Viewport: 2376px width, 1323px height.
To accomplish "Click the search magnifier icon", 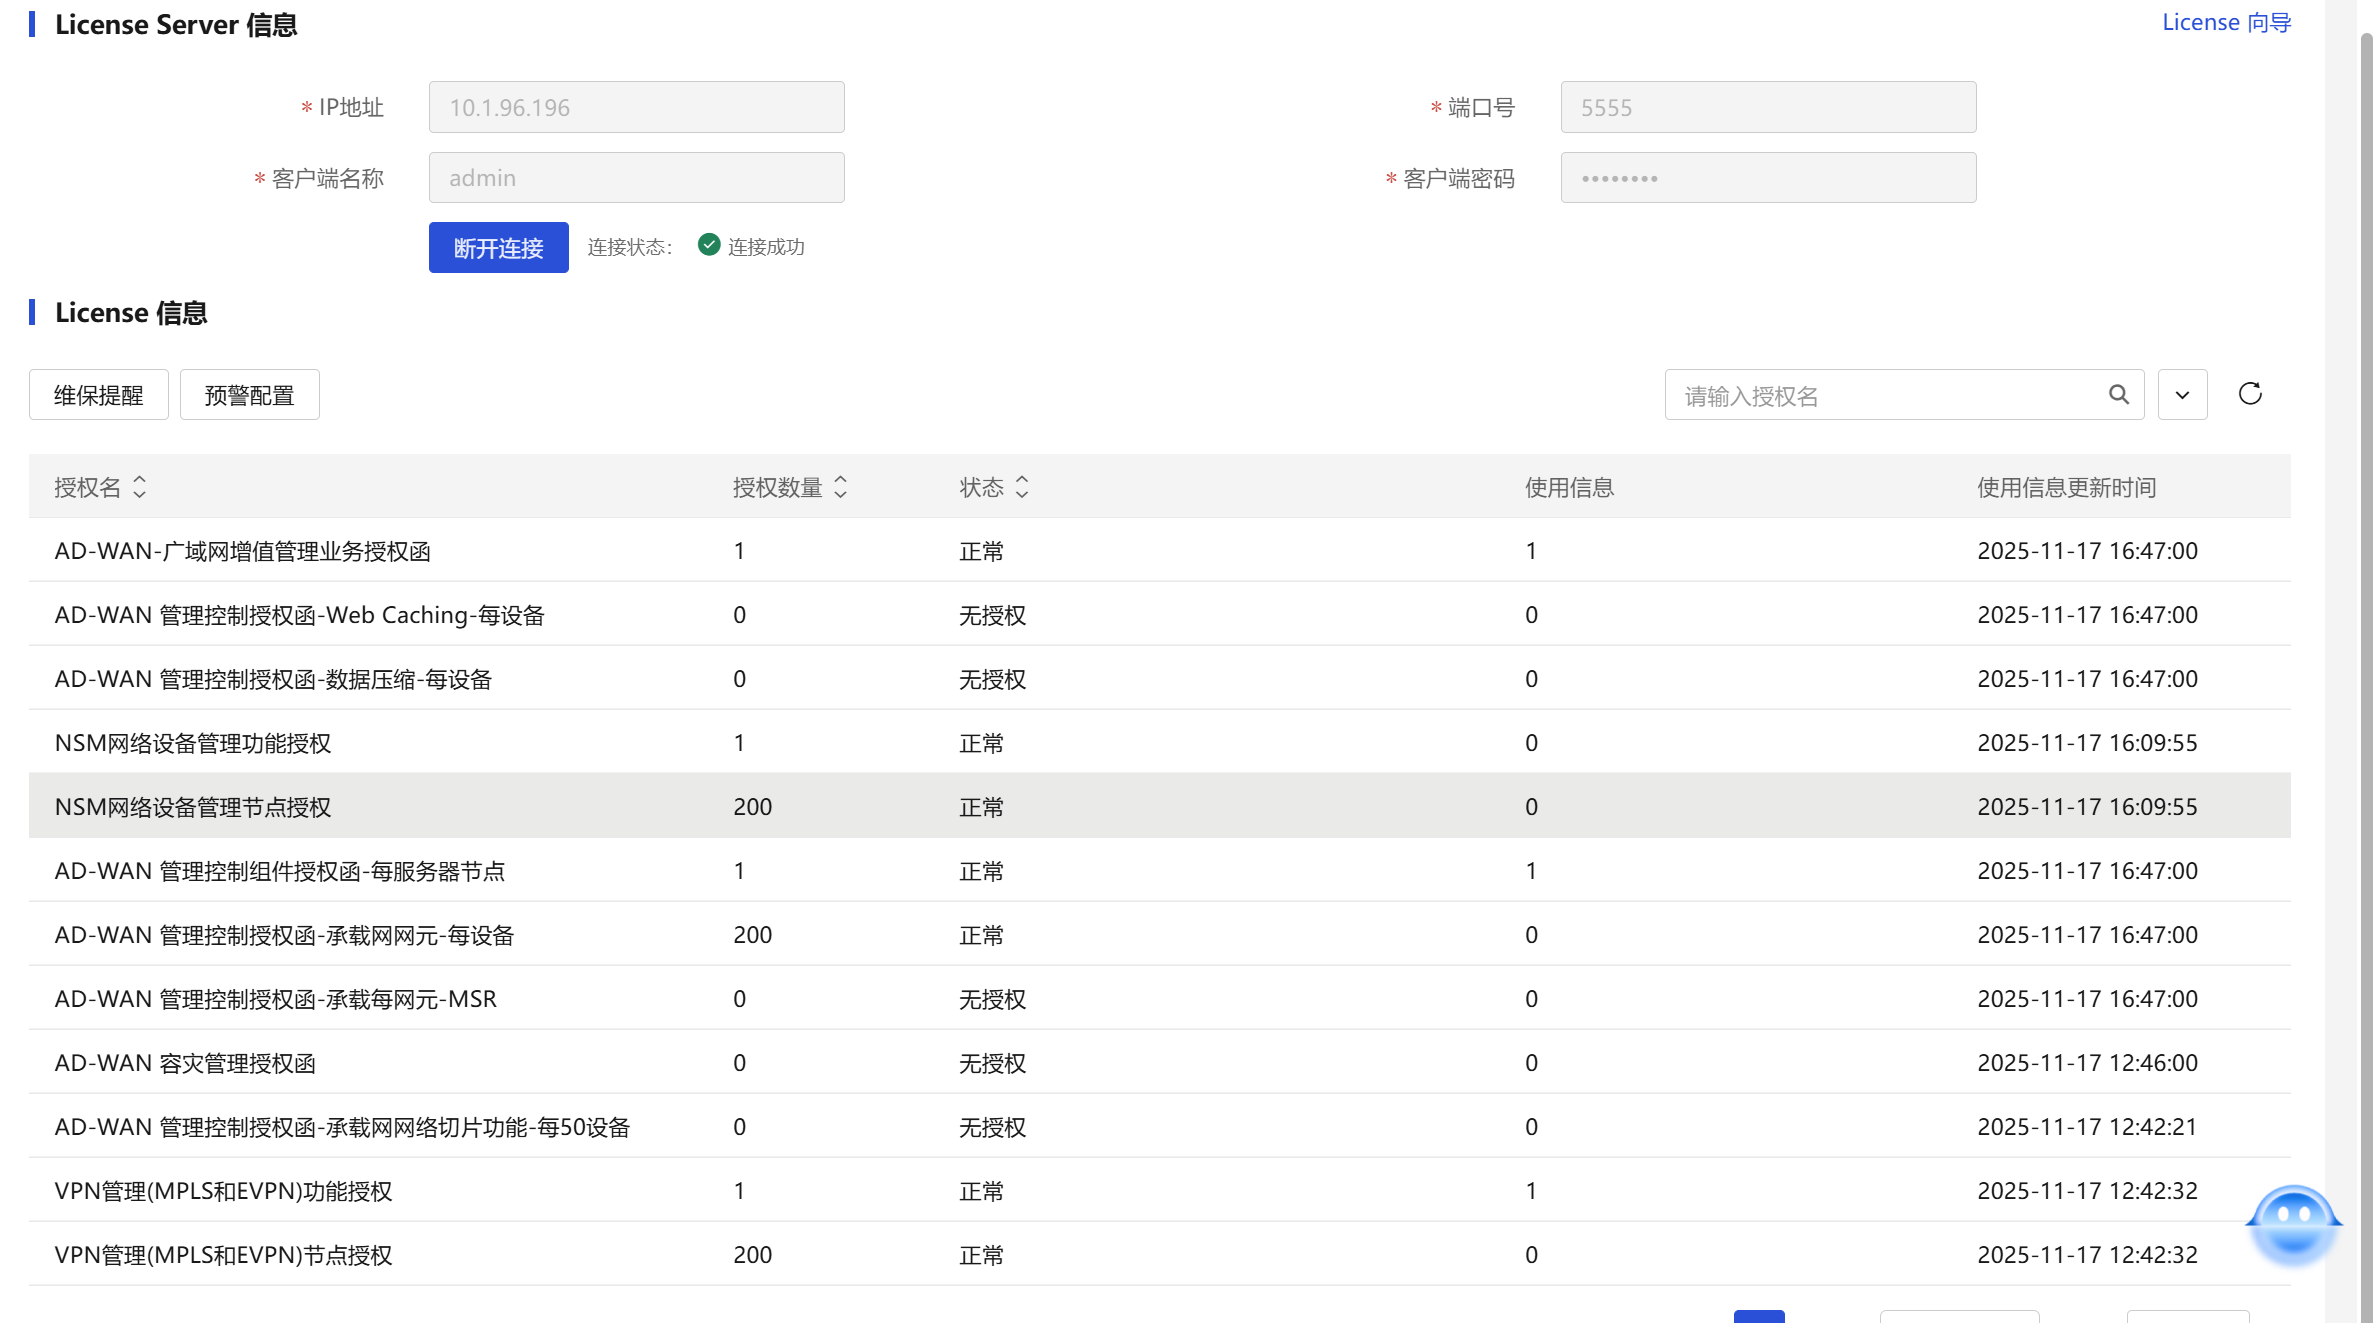I will 2118,395.
